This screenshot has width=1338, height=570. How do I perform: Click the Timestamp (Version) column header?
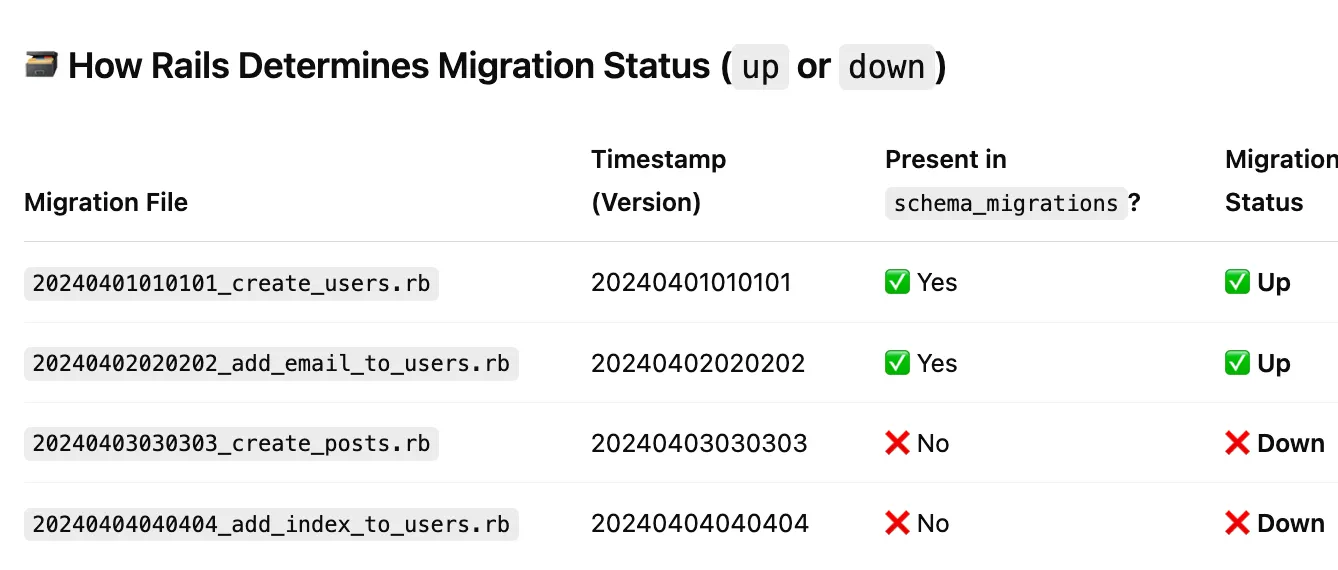659,181
